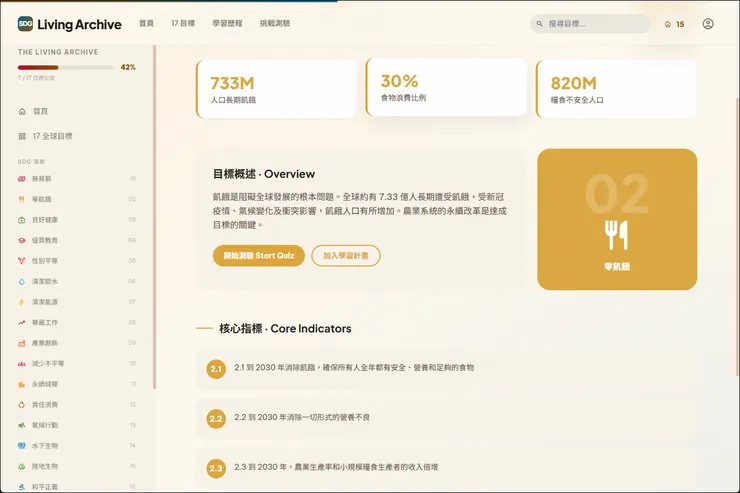Viewport: 740px width, 493px height.
Task: Open the 優質教育 sidebar row
Action: pos(76,240)
